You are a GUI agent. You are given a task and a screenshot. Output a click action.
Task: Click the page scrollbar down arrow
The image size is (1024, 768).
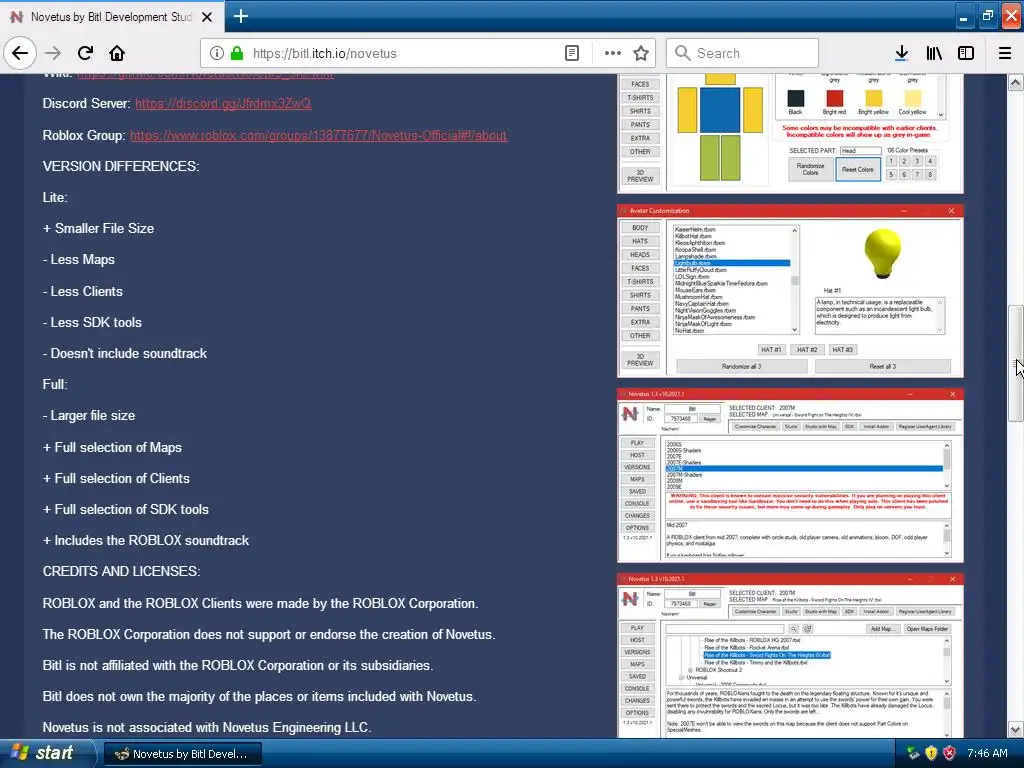(1016, 729)
